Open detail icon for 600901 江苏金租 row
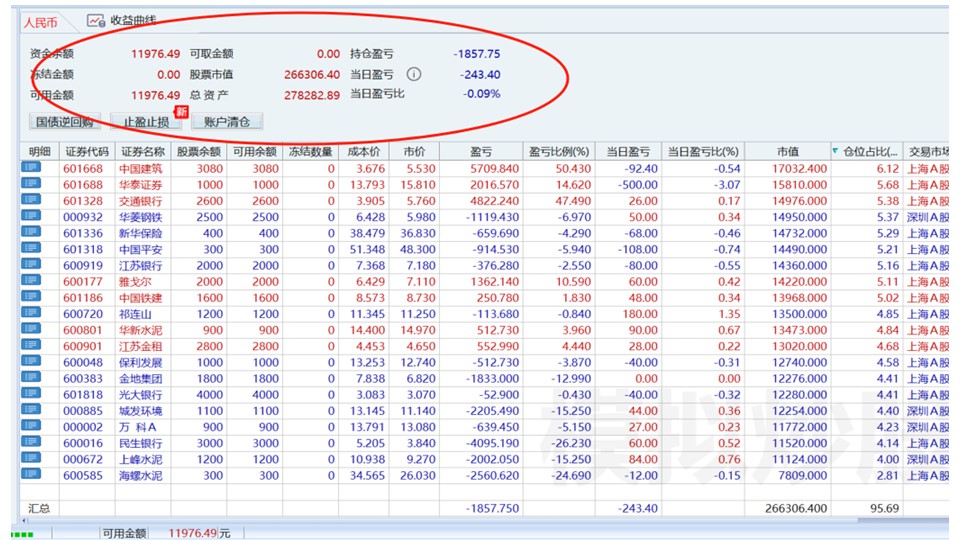The image size is (960, 540). pos(31,345)
